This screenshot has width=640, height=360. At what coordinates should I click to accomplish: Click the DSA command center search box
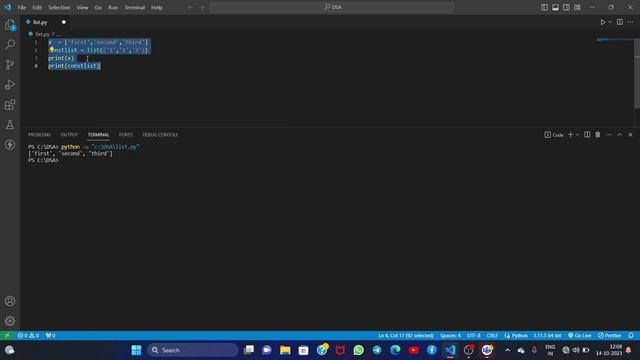point(332,7)
